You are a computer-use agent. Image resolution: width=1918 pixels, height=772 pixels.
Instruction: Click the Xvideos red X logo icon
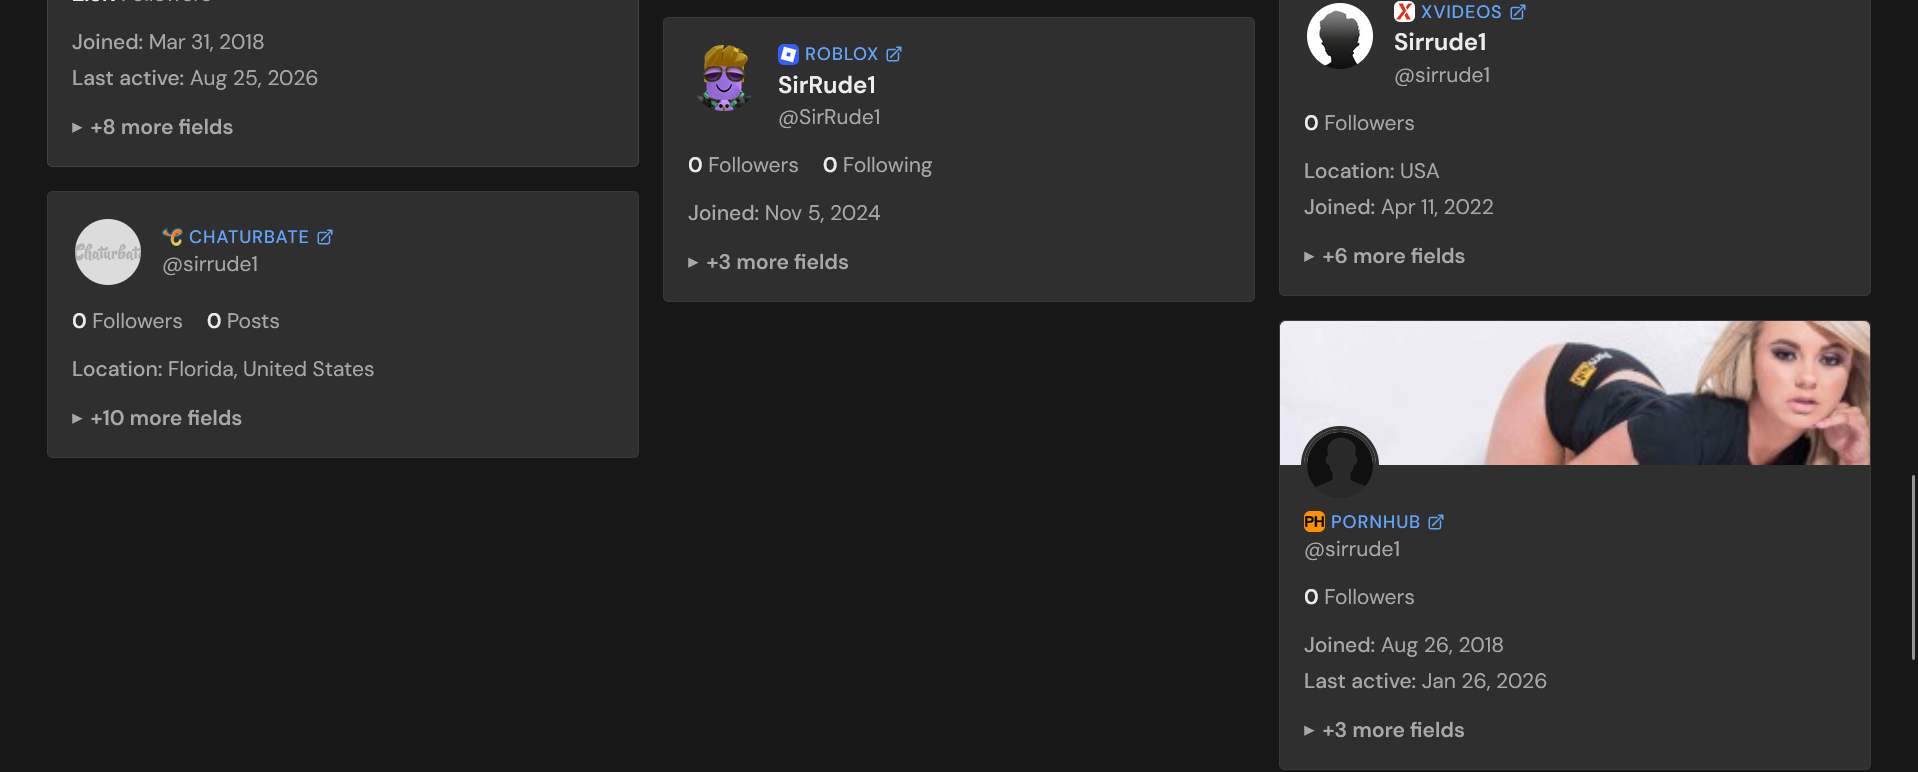1404,12
